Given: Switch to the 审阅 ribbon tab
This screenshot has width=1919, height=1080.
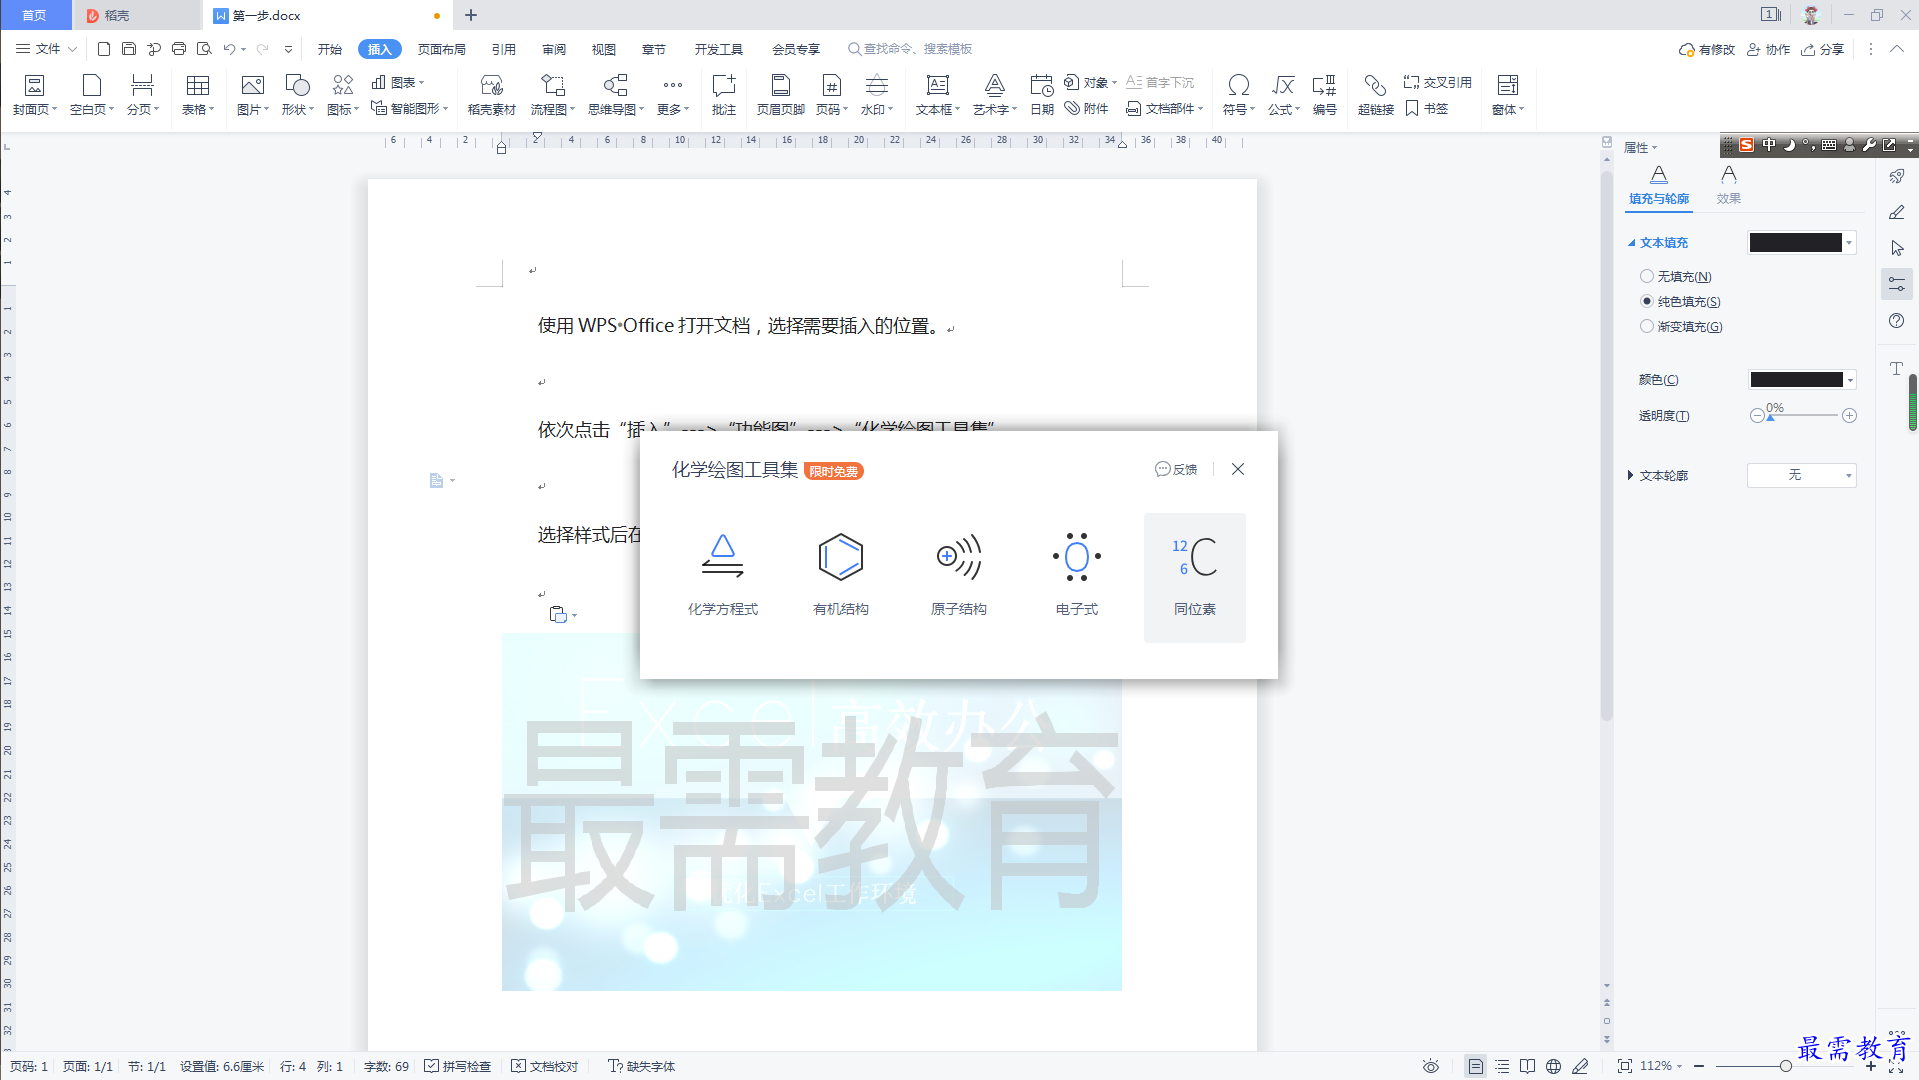Looking at the screenshot, I should coord(554,49).
